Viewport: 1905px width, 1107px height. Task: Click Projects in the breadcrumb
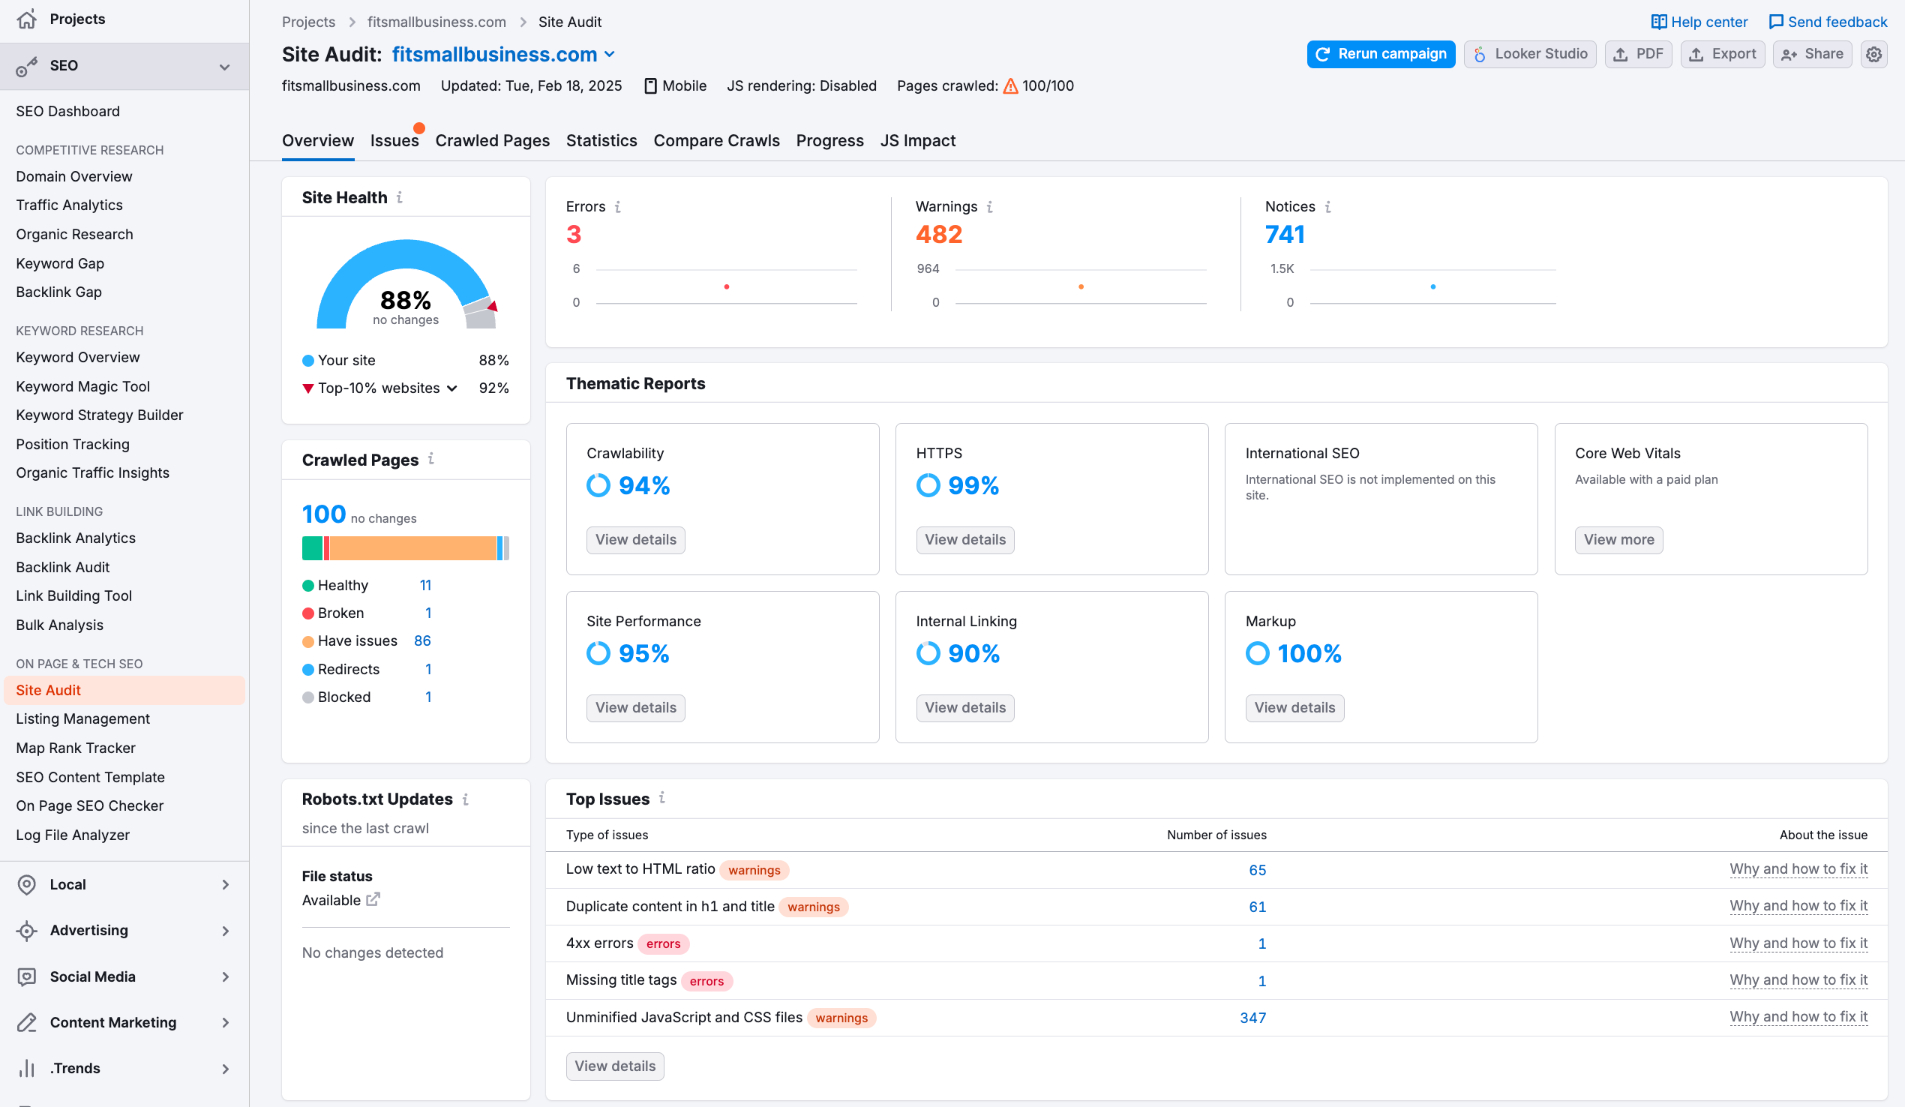coord(308,22)
